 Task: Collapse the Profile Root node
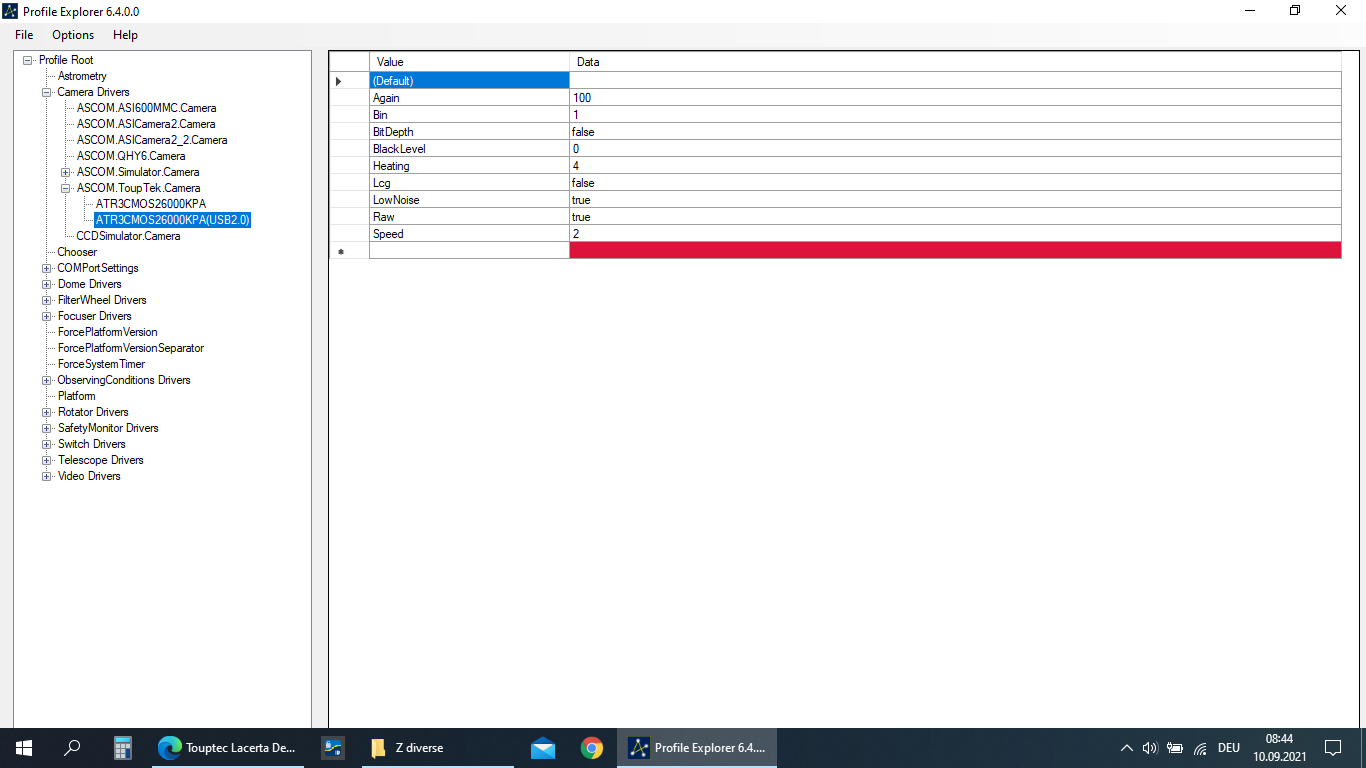[28, 60]
